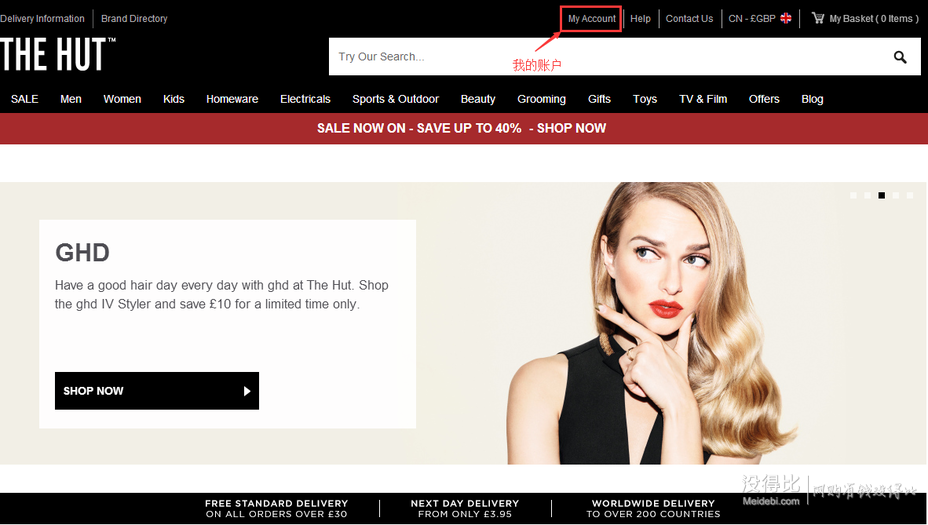Select the fourth carousel slide dot

pos(895,195)
